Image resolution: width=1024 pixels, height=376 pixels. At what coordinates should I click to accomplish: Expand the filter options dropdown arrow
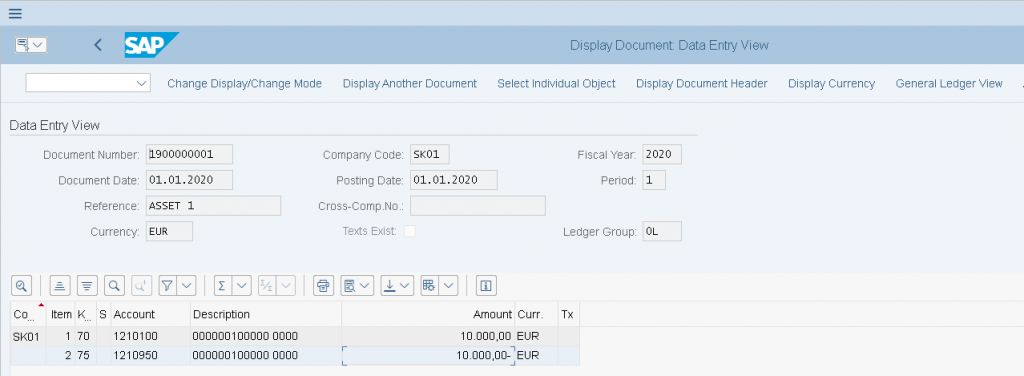187,285
